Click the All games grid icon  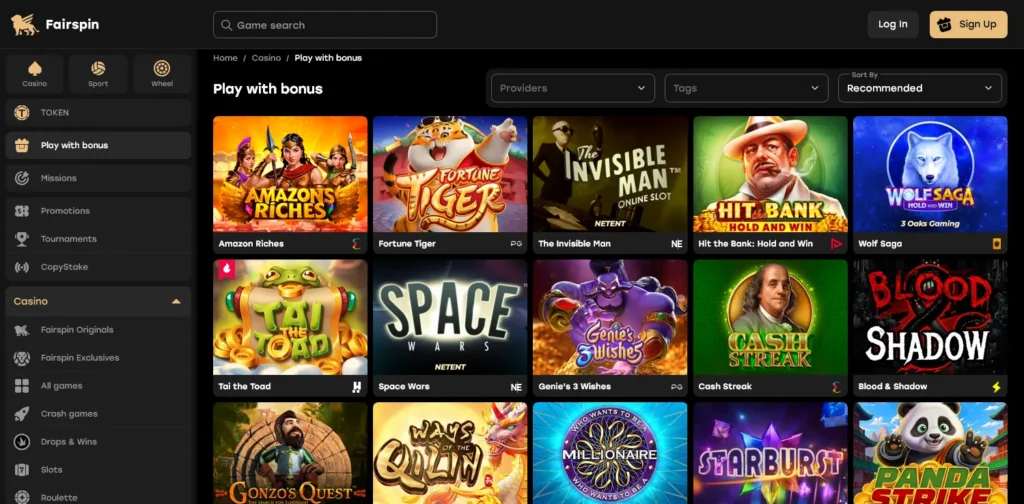pos(22,386)
